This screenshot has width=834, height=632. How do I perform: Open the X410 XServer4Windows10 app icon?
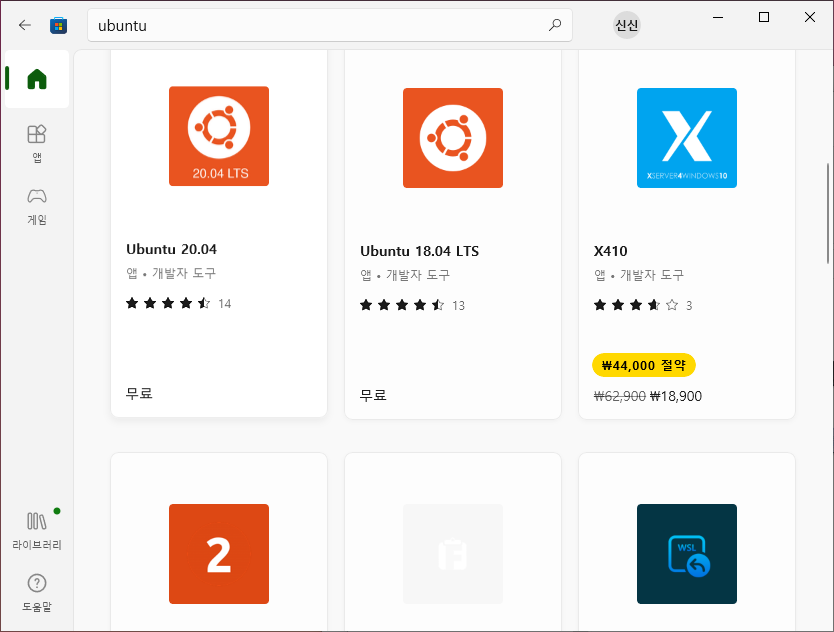click(687, 138)
